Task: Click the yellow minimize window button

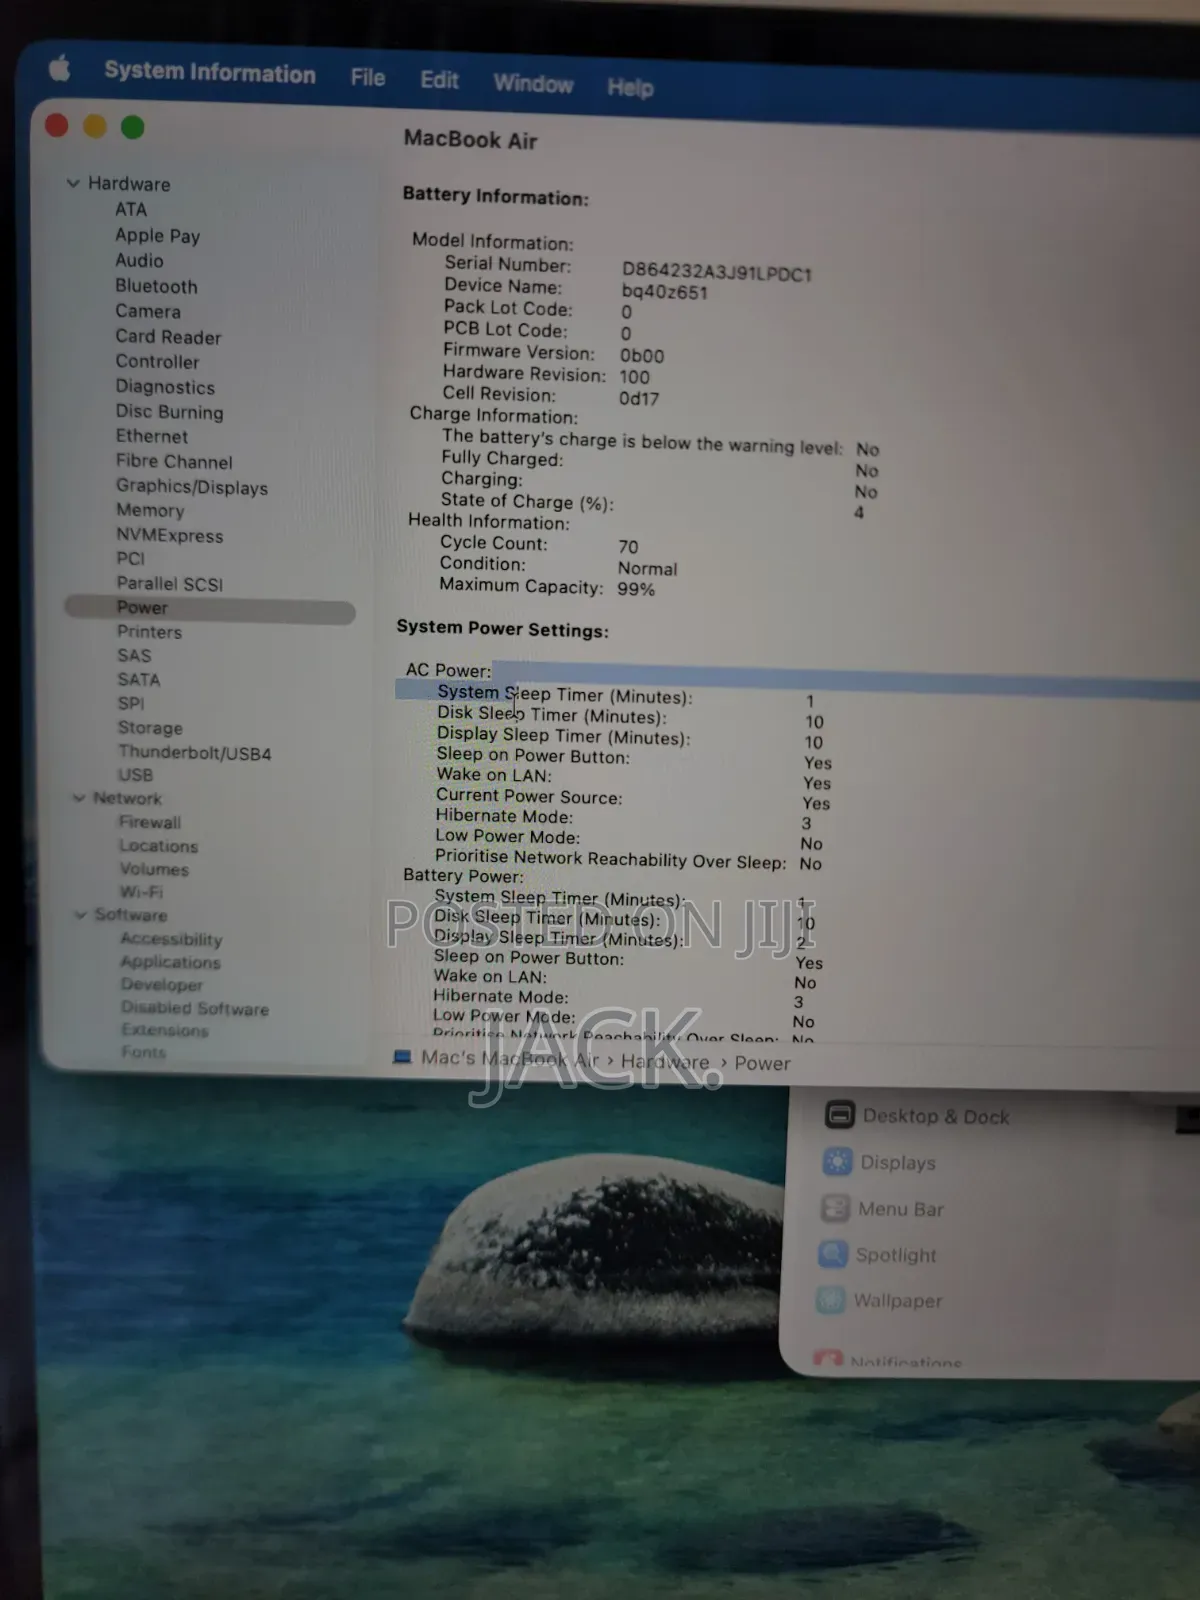Action: tap(95, 126)
